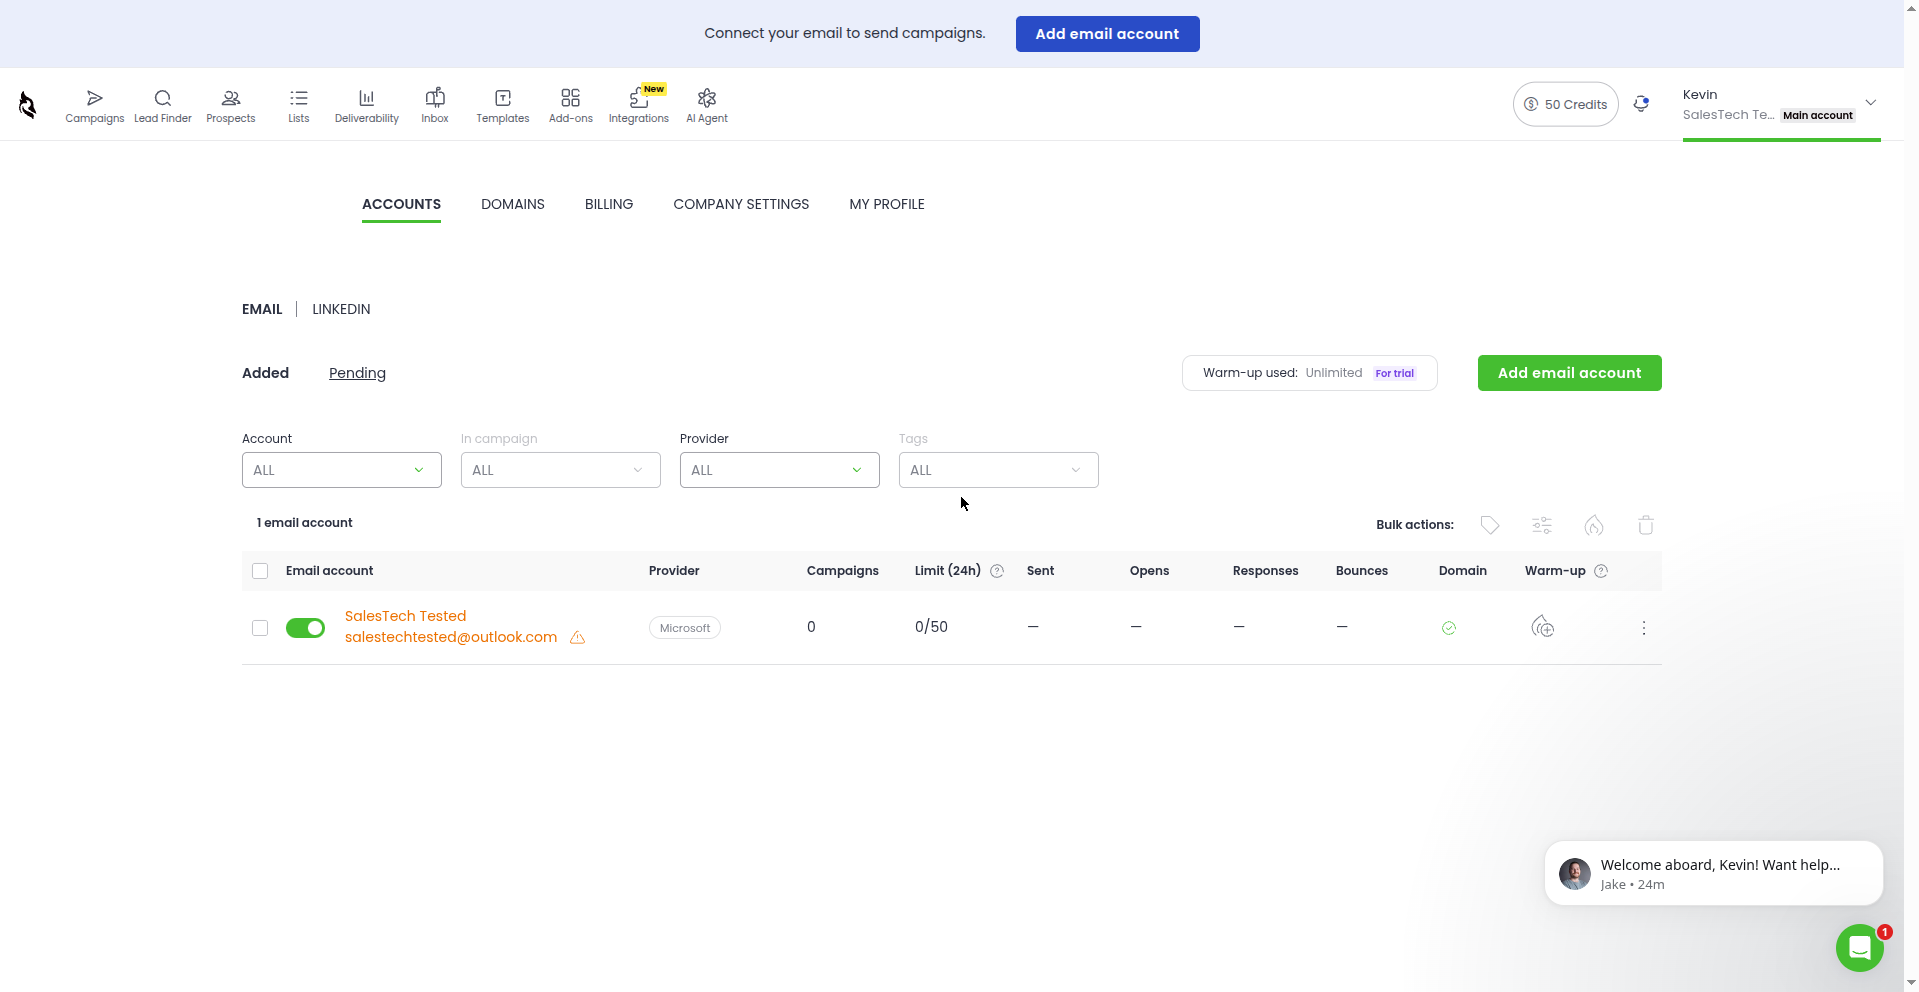Open the COMPANY SETTINGS tab
The image size is (1919, 992).
(x=741, y=204)
